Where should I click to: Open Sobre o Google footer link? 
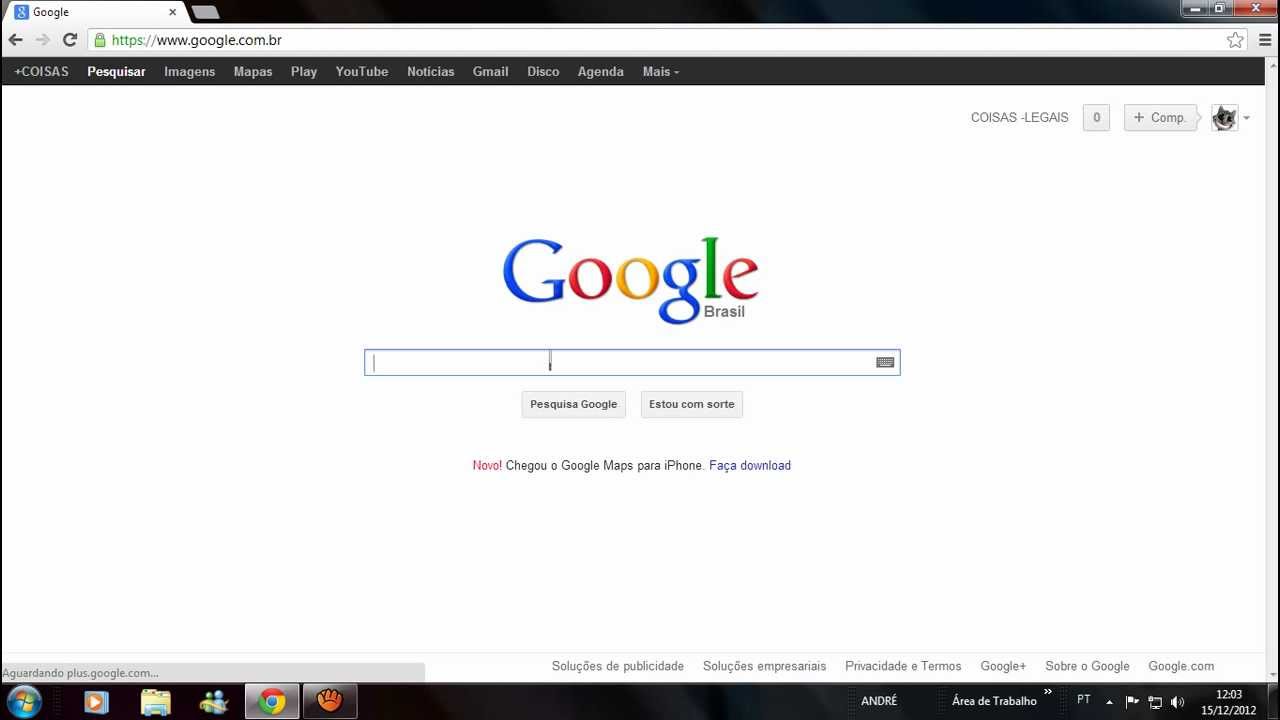1087,666
